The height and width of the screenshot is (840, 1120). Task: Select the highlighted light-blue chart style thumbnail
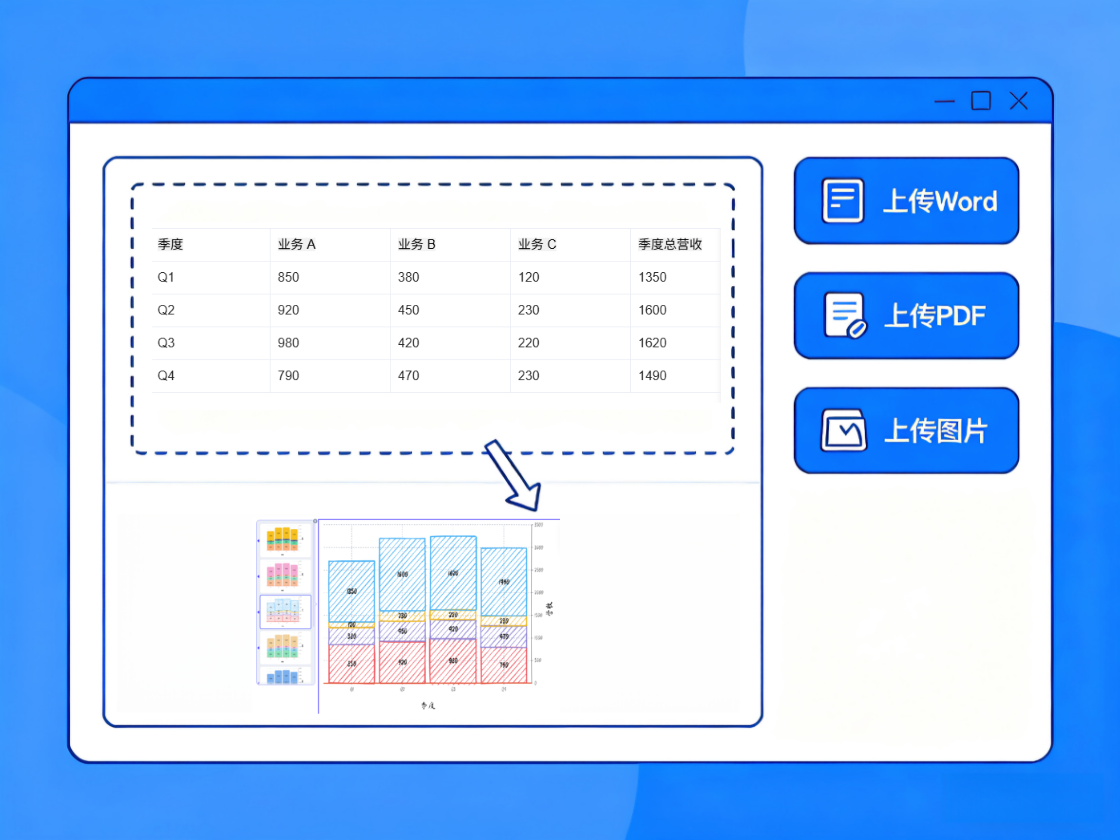(285, 610)
